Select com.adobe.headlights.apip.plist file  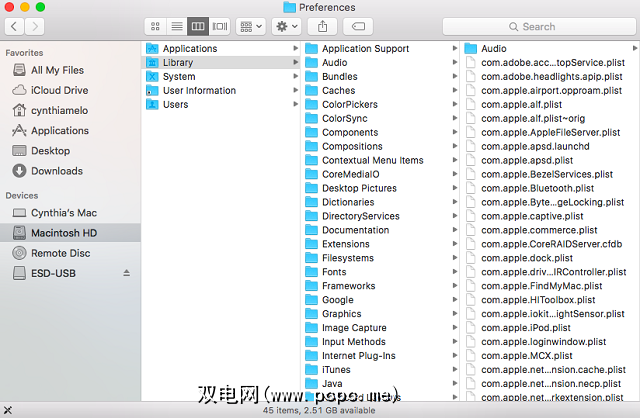click(551, 76)
